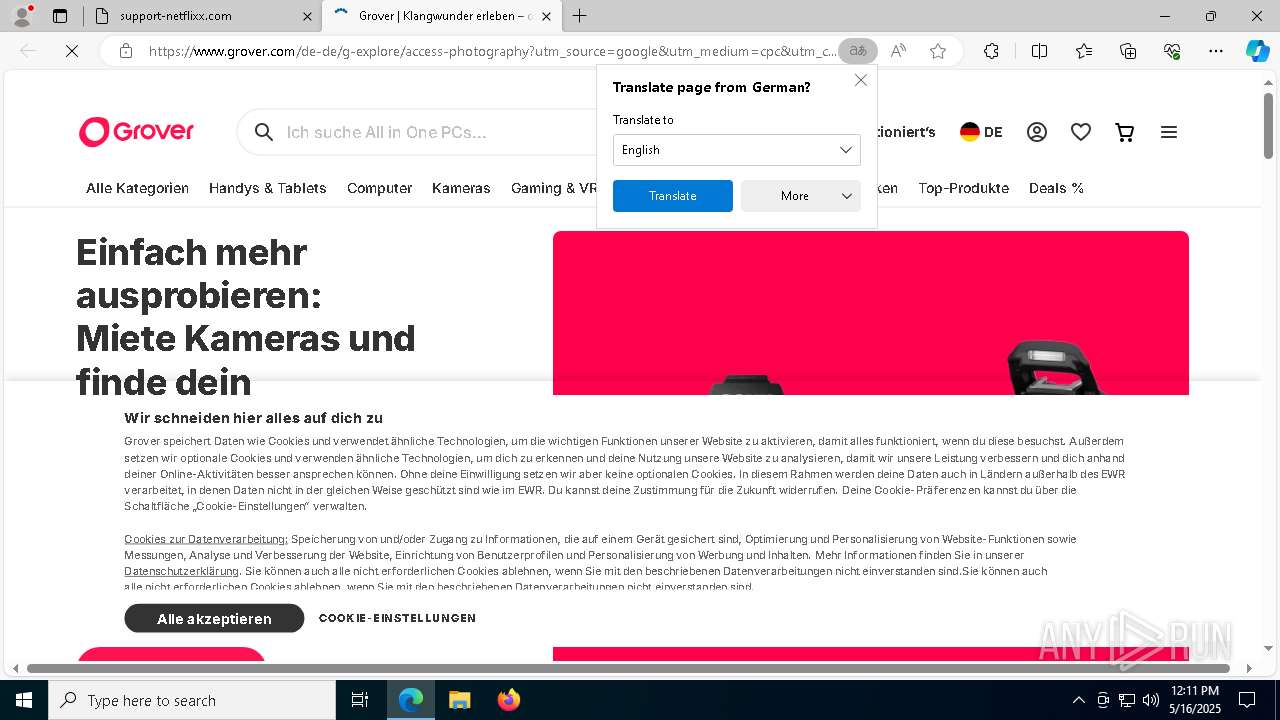Go to the Grover logo home

click(136, 132)
